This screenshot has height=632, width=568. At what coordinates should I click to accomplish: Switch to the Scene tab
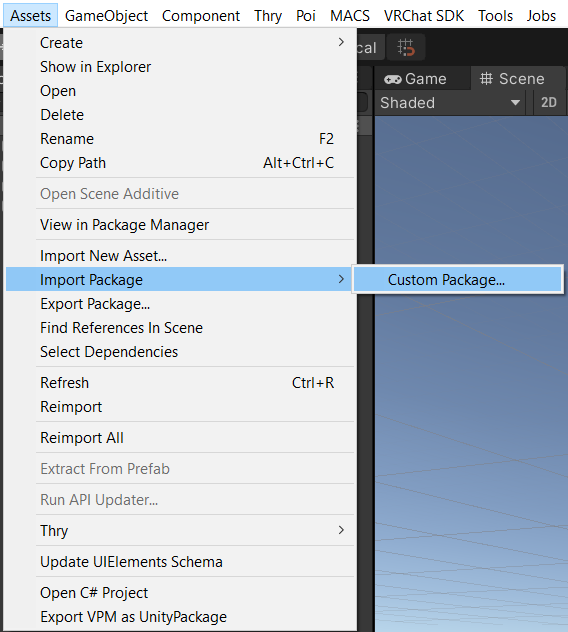[x=518, y=79]
